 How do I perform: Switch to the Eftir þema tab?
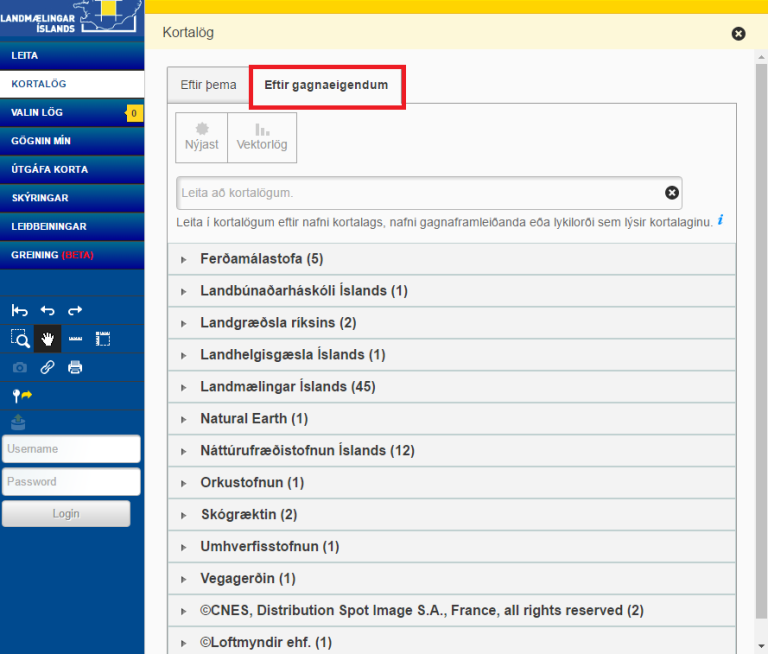(208, 85)
